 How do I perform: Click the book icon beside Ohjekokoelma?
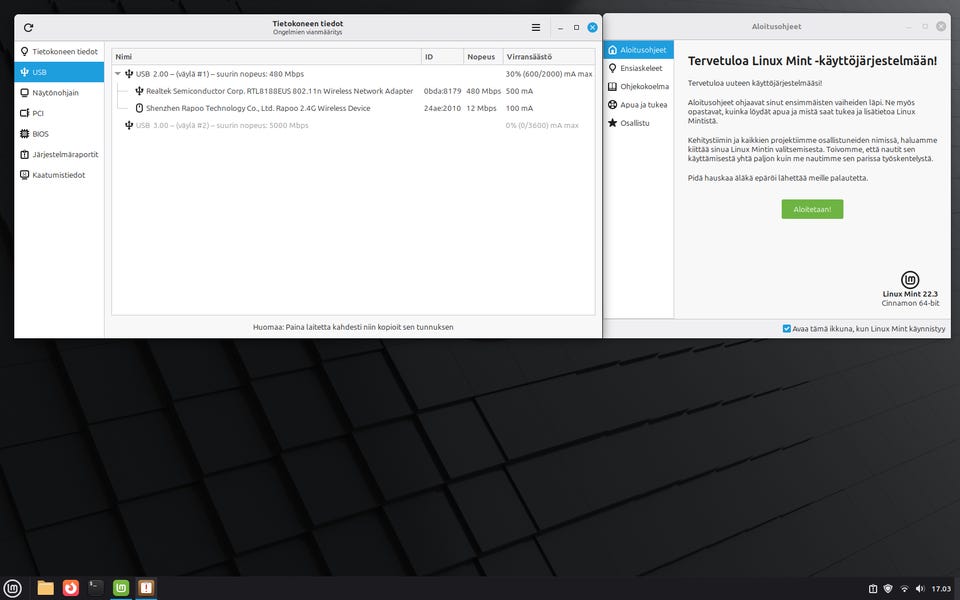[x=612, y=86]
